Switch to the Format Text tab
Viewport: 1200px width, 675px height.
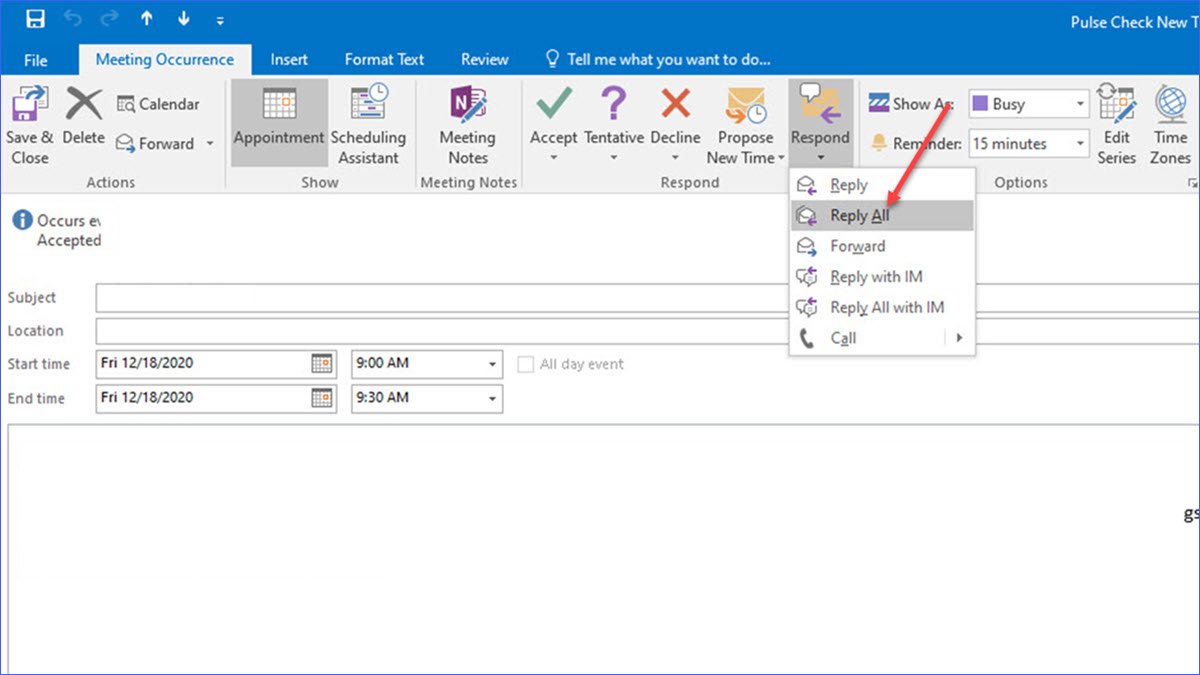click(384, 59)
